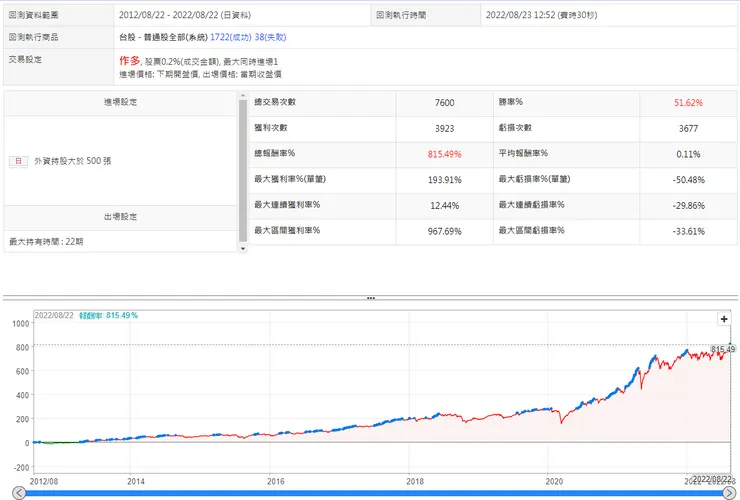Click the 報酬率: 815.49% chart legend
This screenshot has width=740, height=500.
pyautogui.click(x=108, y=315)
